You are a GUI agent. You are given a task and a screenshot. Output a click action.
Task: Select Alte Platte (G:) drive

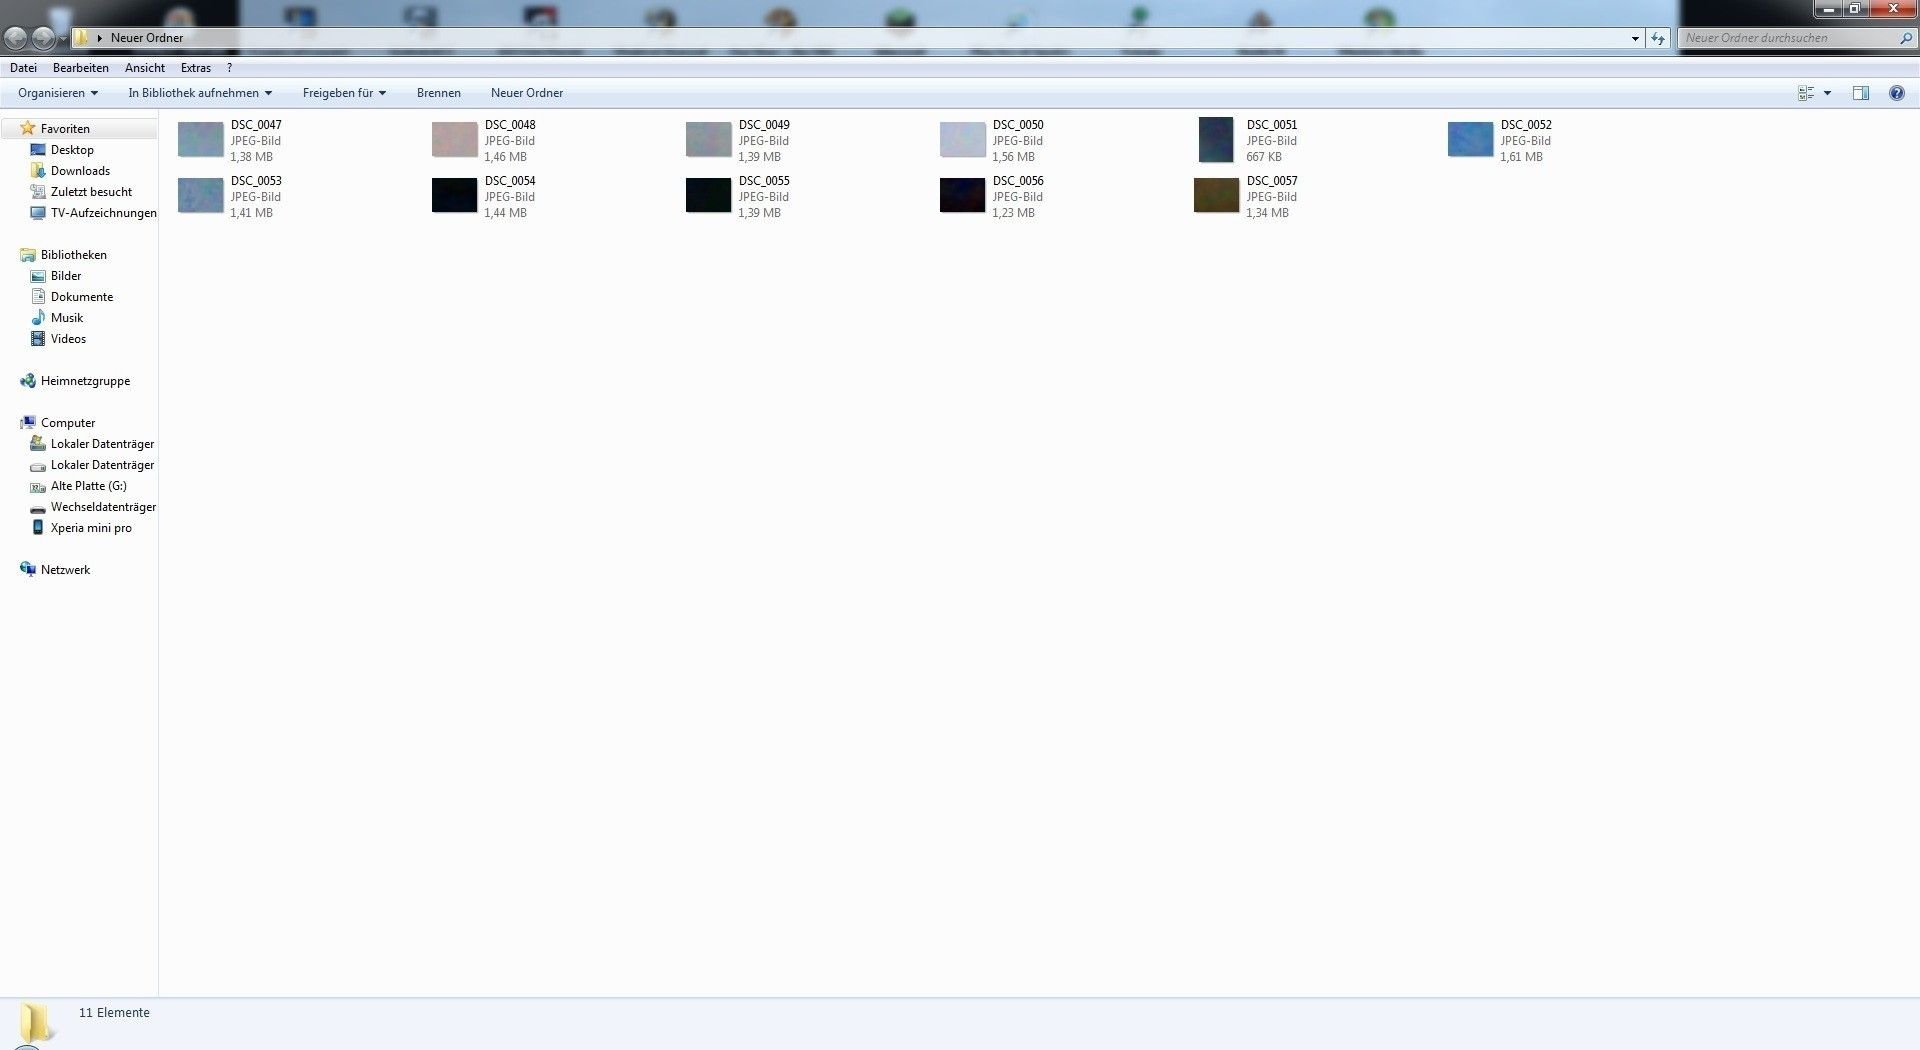89,486
